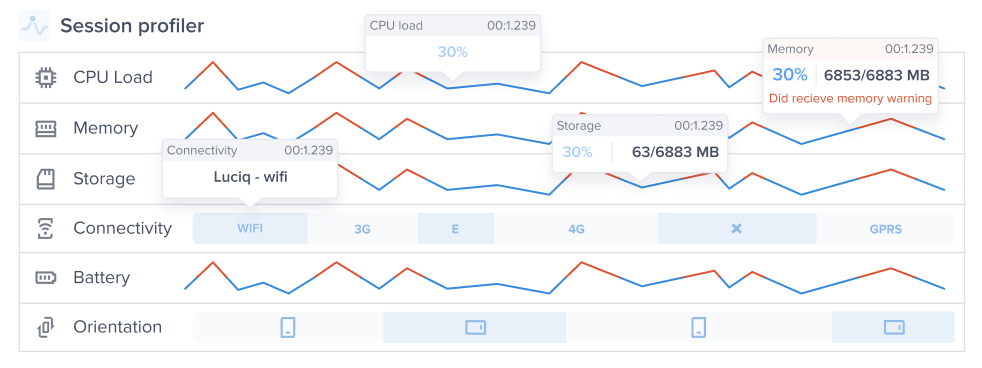Select the CPU Load chip icon
982x368 pixels.
coord(46,78)
